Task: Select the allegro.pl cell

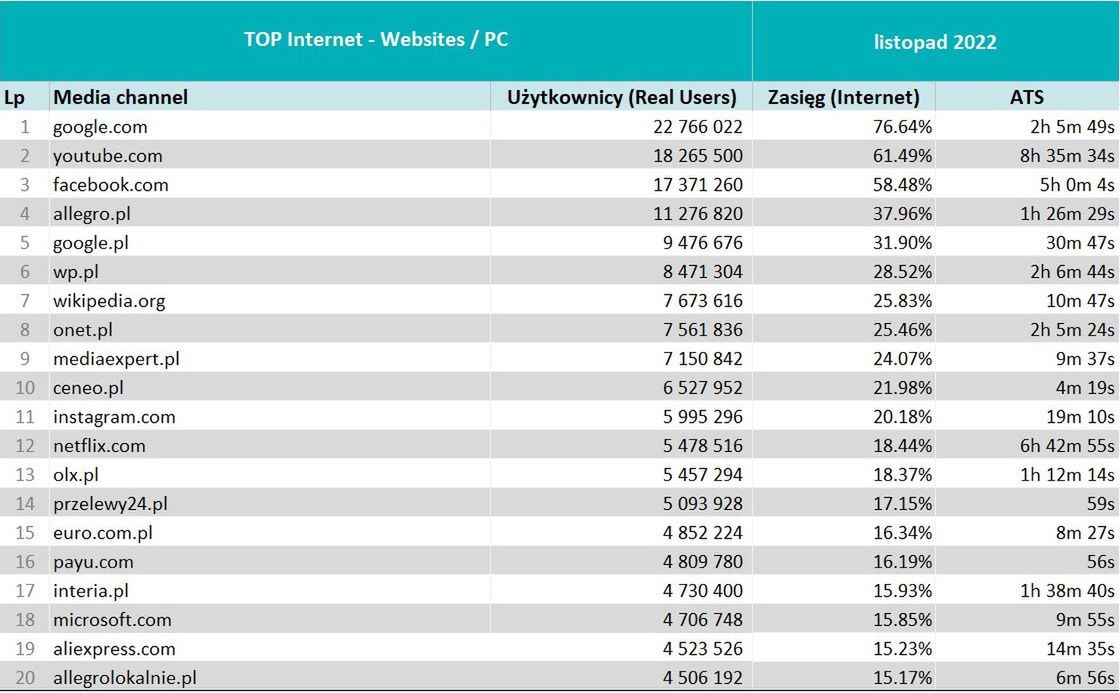Action: click(x=91, y=214)
